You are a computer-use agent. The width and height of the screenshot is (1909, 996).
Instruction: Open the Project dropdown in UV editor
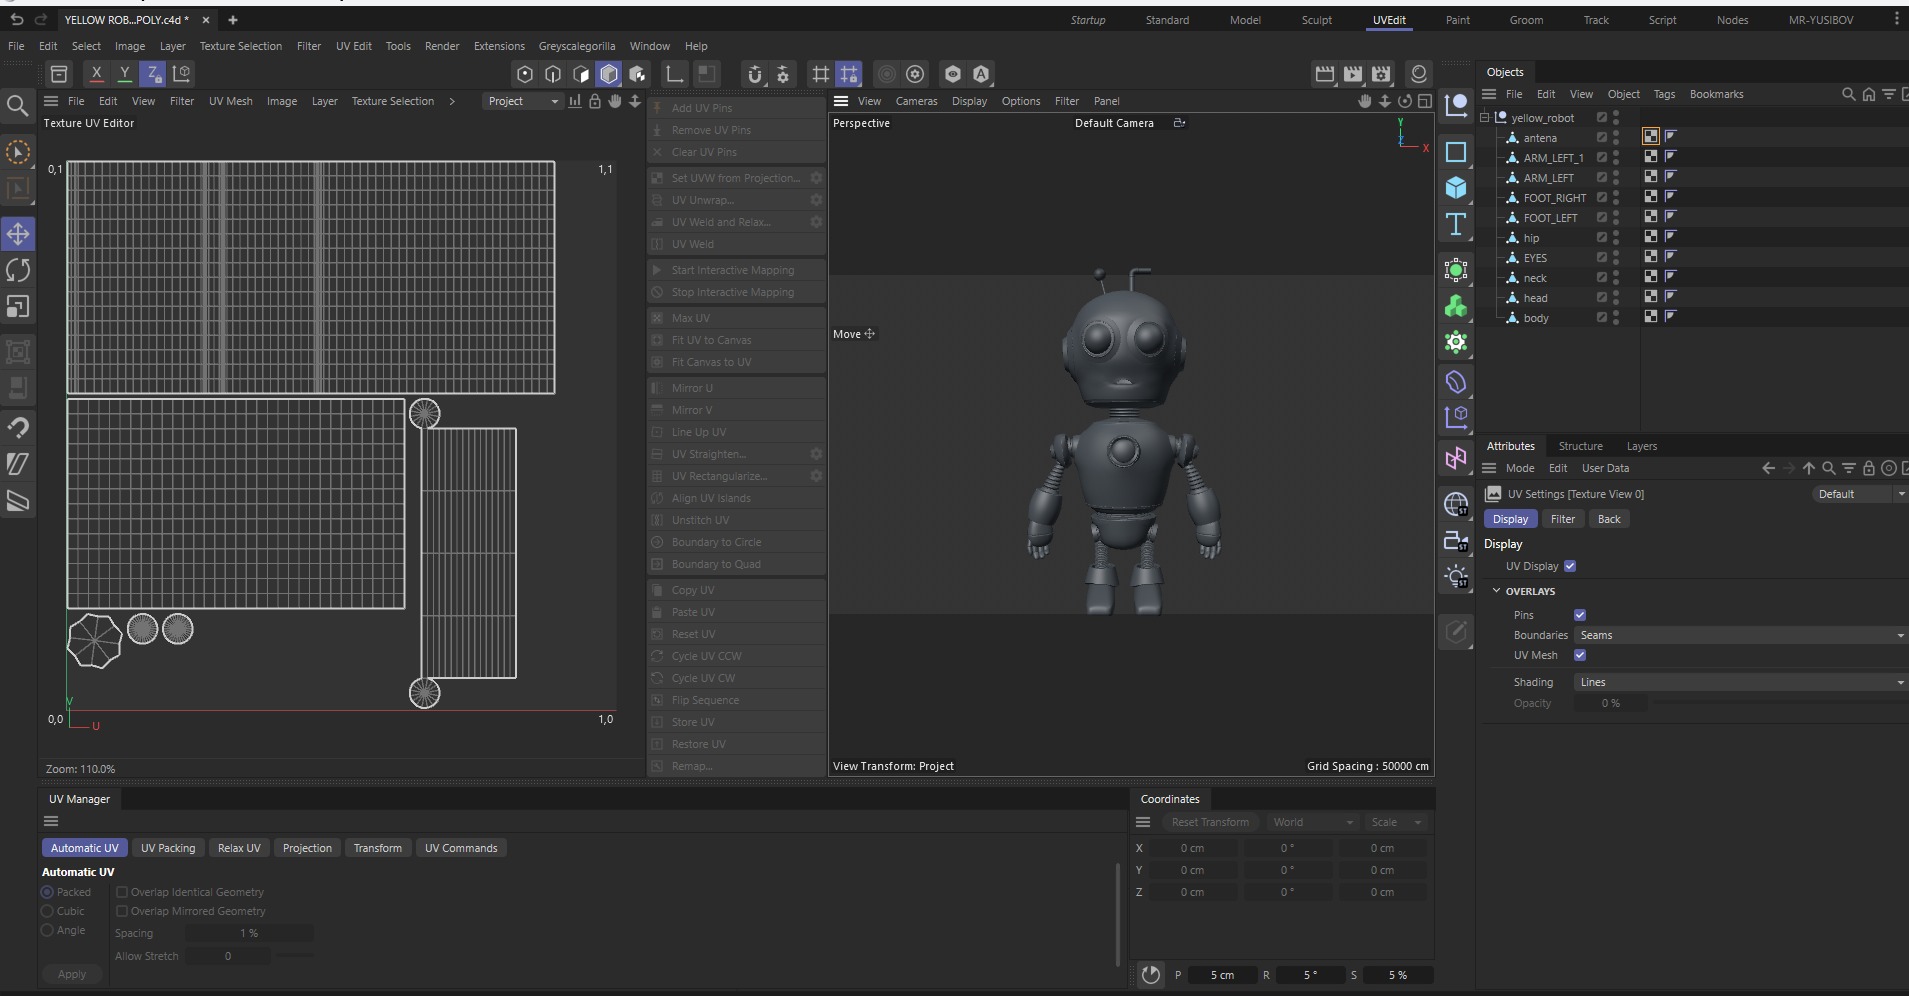tap(522, 101)
